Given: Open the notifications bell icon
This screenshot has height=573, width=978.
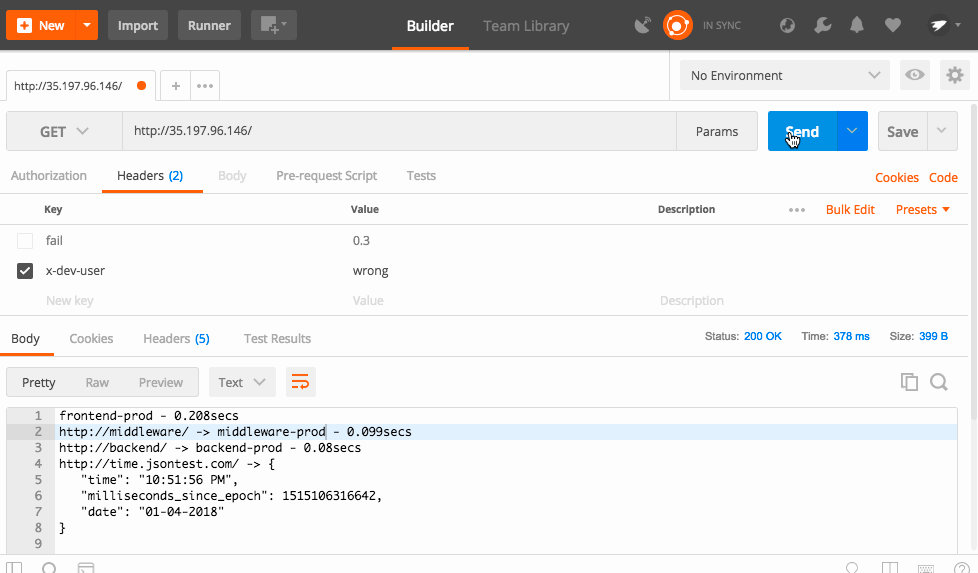Looking at the screenshot, I should pyautogui.click(x=857, y=26).
